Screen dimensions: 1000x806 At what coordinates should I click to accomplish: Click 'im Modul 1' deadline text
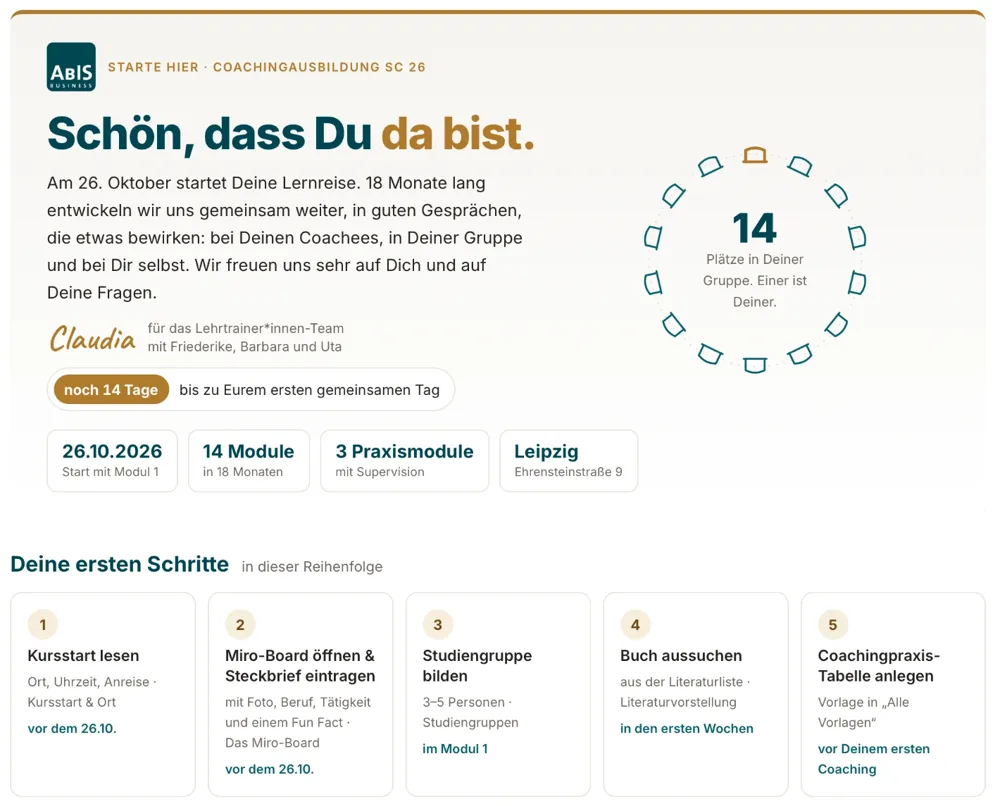[455, 749]
